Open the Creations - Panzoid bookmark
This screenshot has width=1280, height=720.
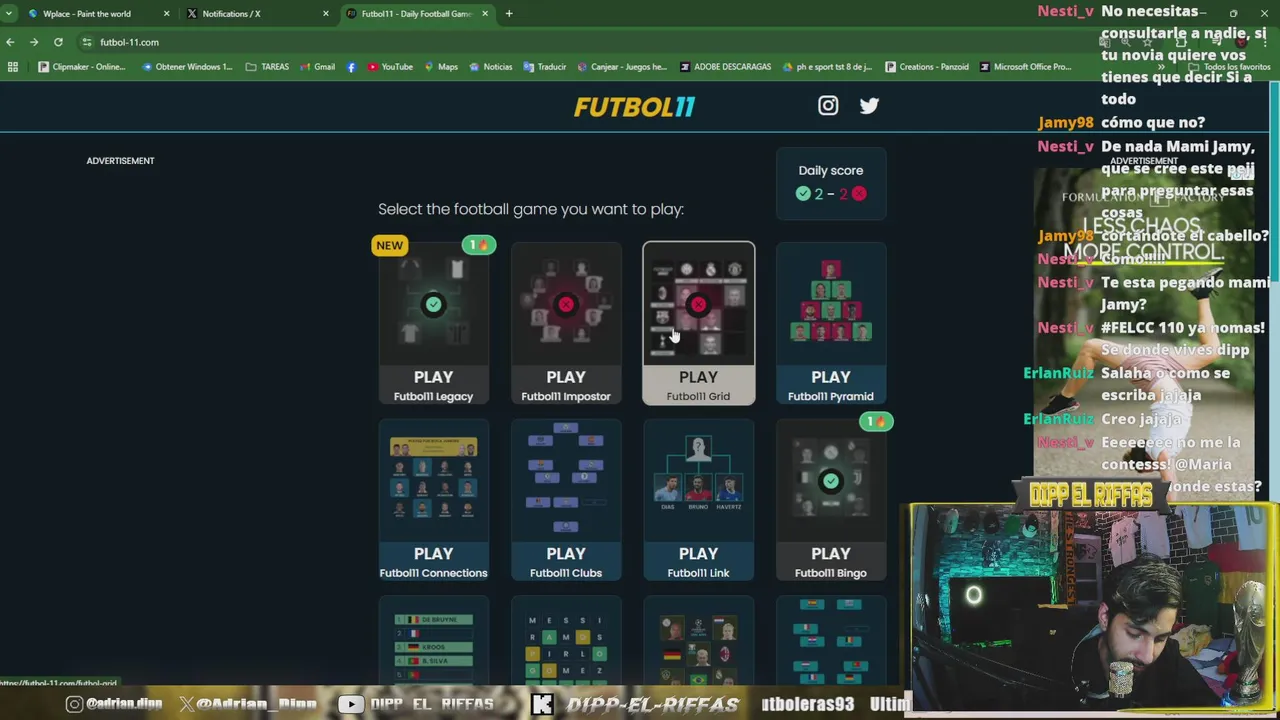point(927,67)
